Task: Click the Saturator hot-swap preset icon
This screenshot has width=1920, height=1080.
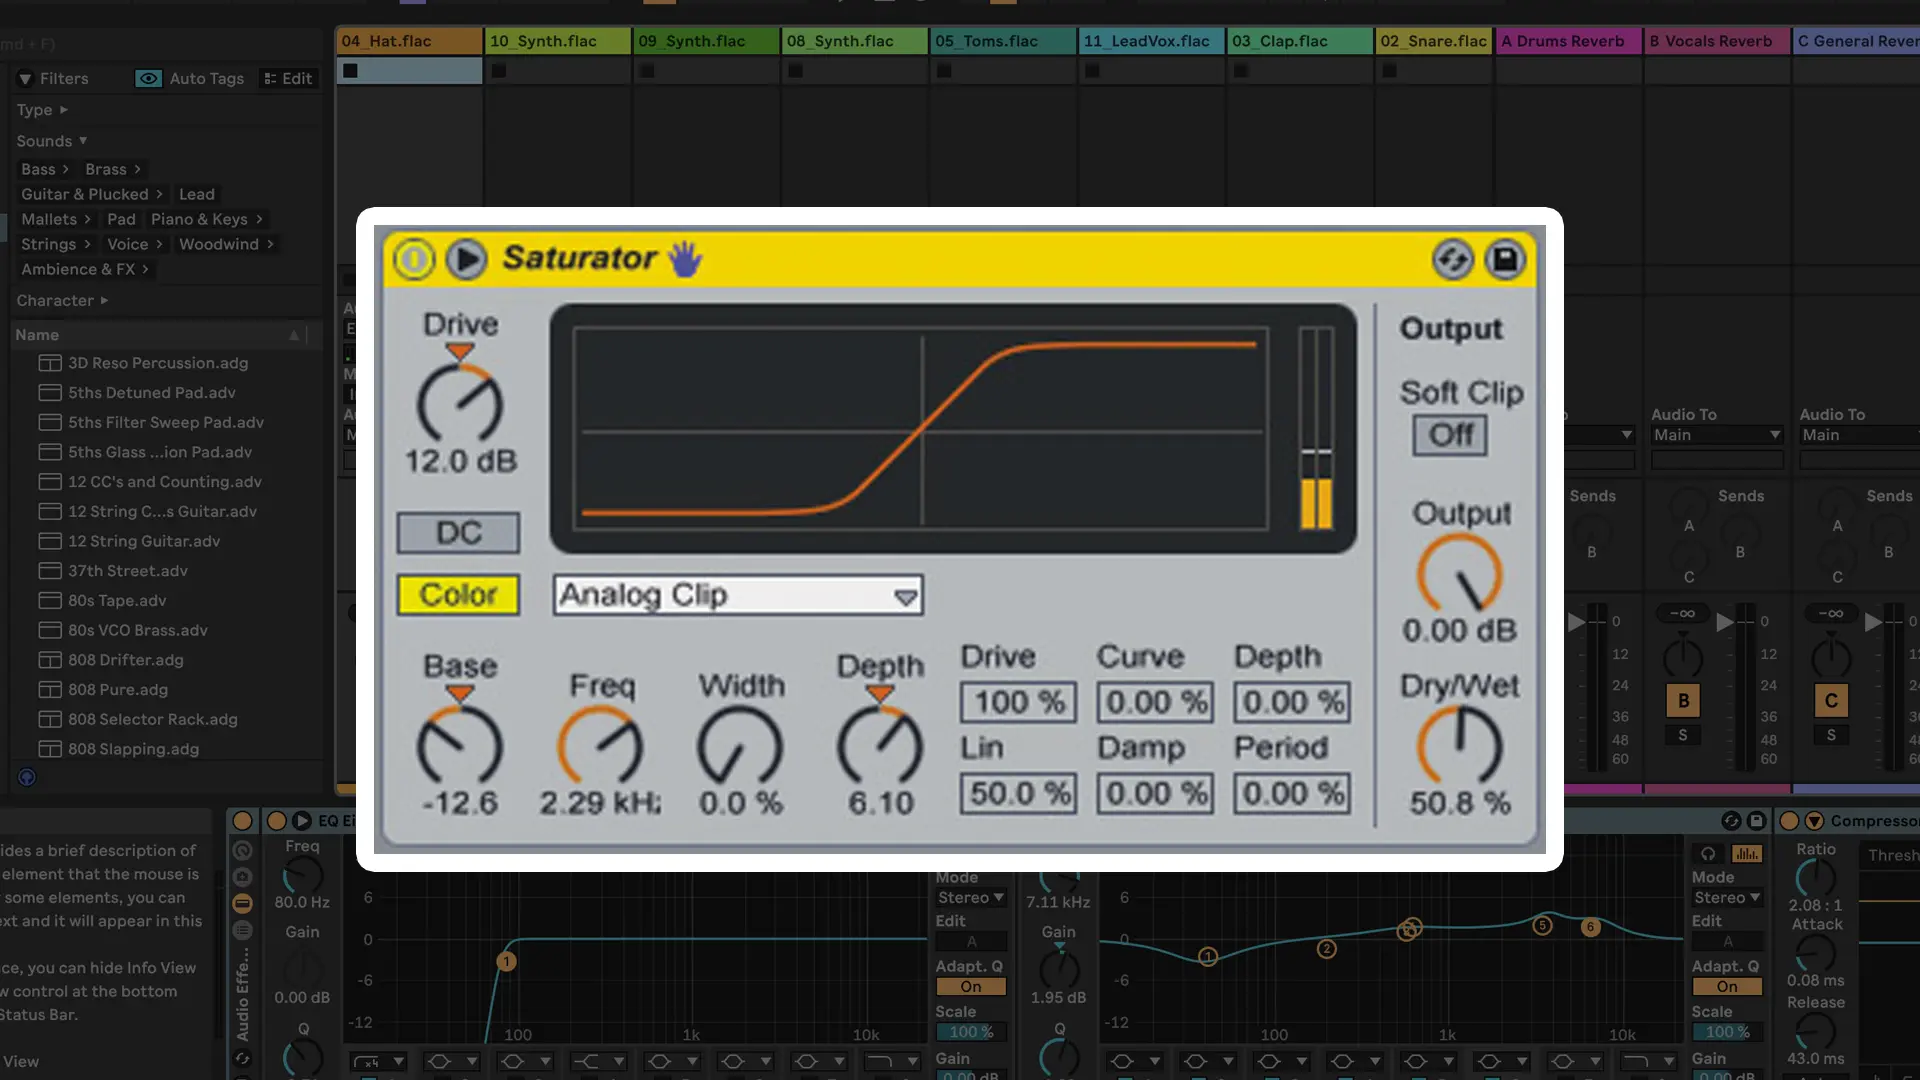Action: 1453,259
